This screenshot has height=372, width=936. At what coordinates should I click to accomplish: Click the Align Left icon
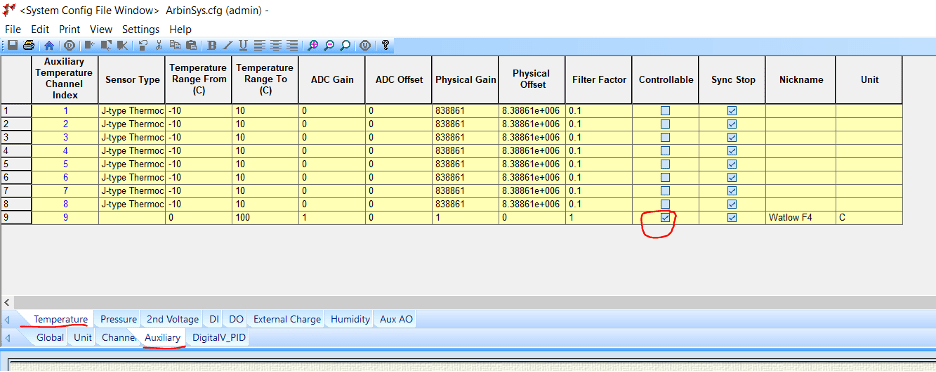point(259,45)
